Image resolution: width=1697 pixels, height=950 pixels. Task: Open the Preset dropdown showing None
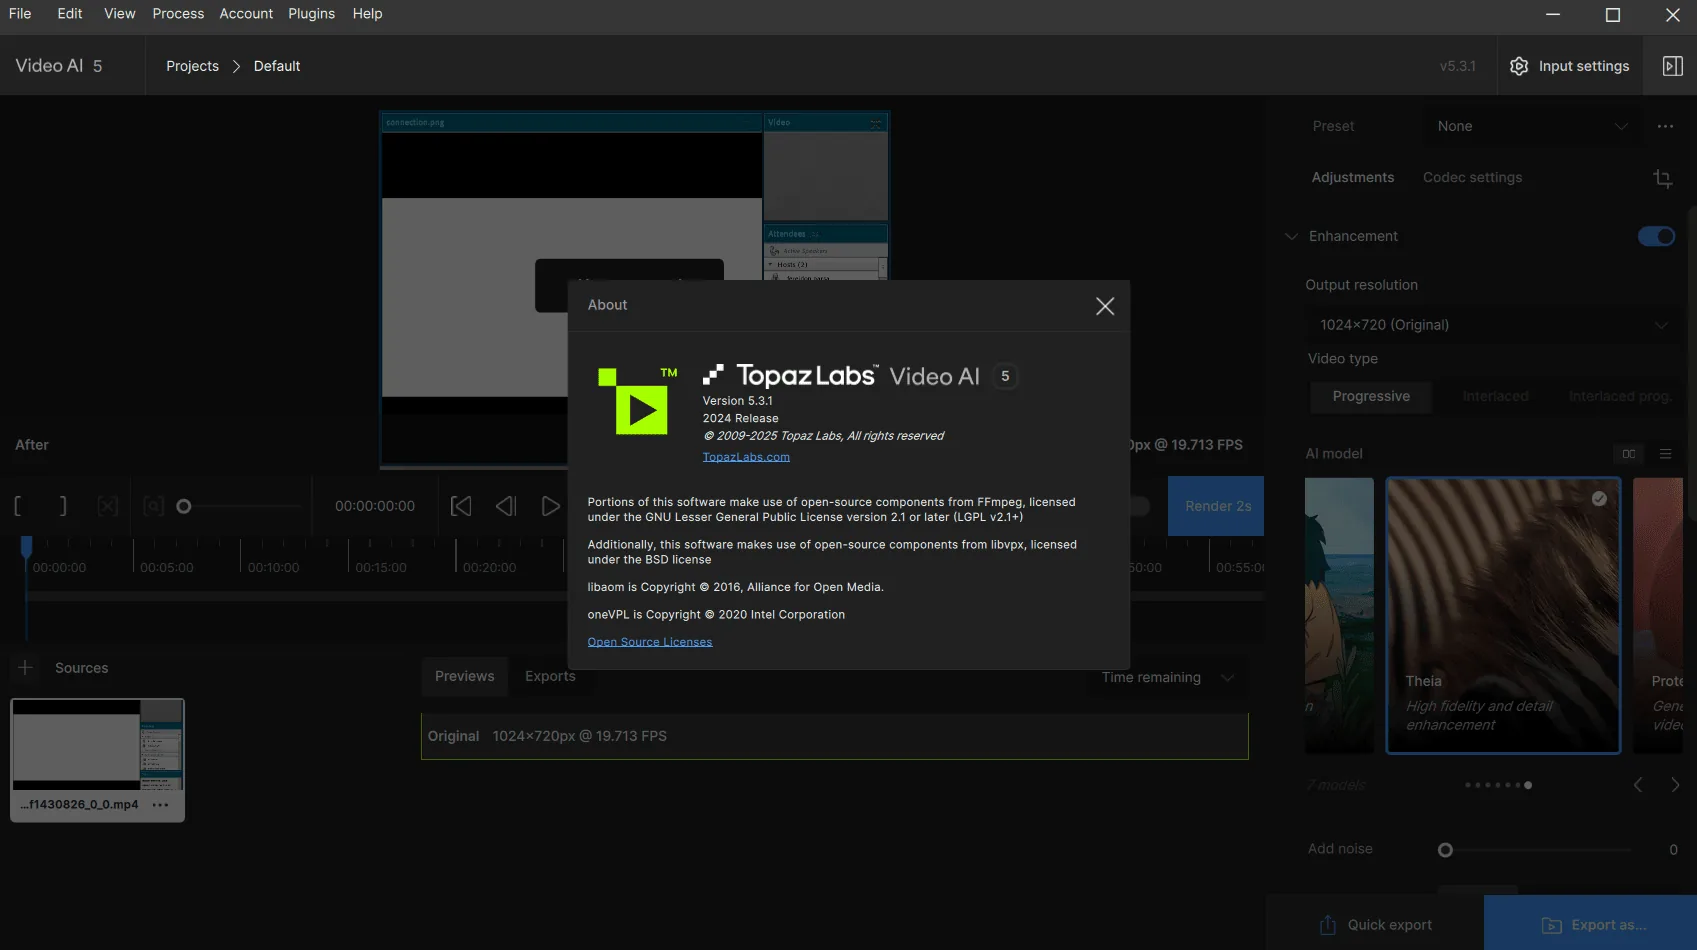point(1532,126)
